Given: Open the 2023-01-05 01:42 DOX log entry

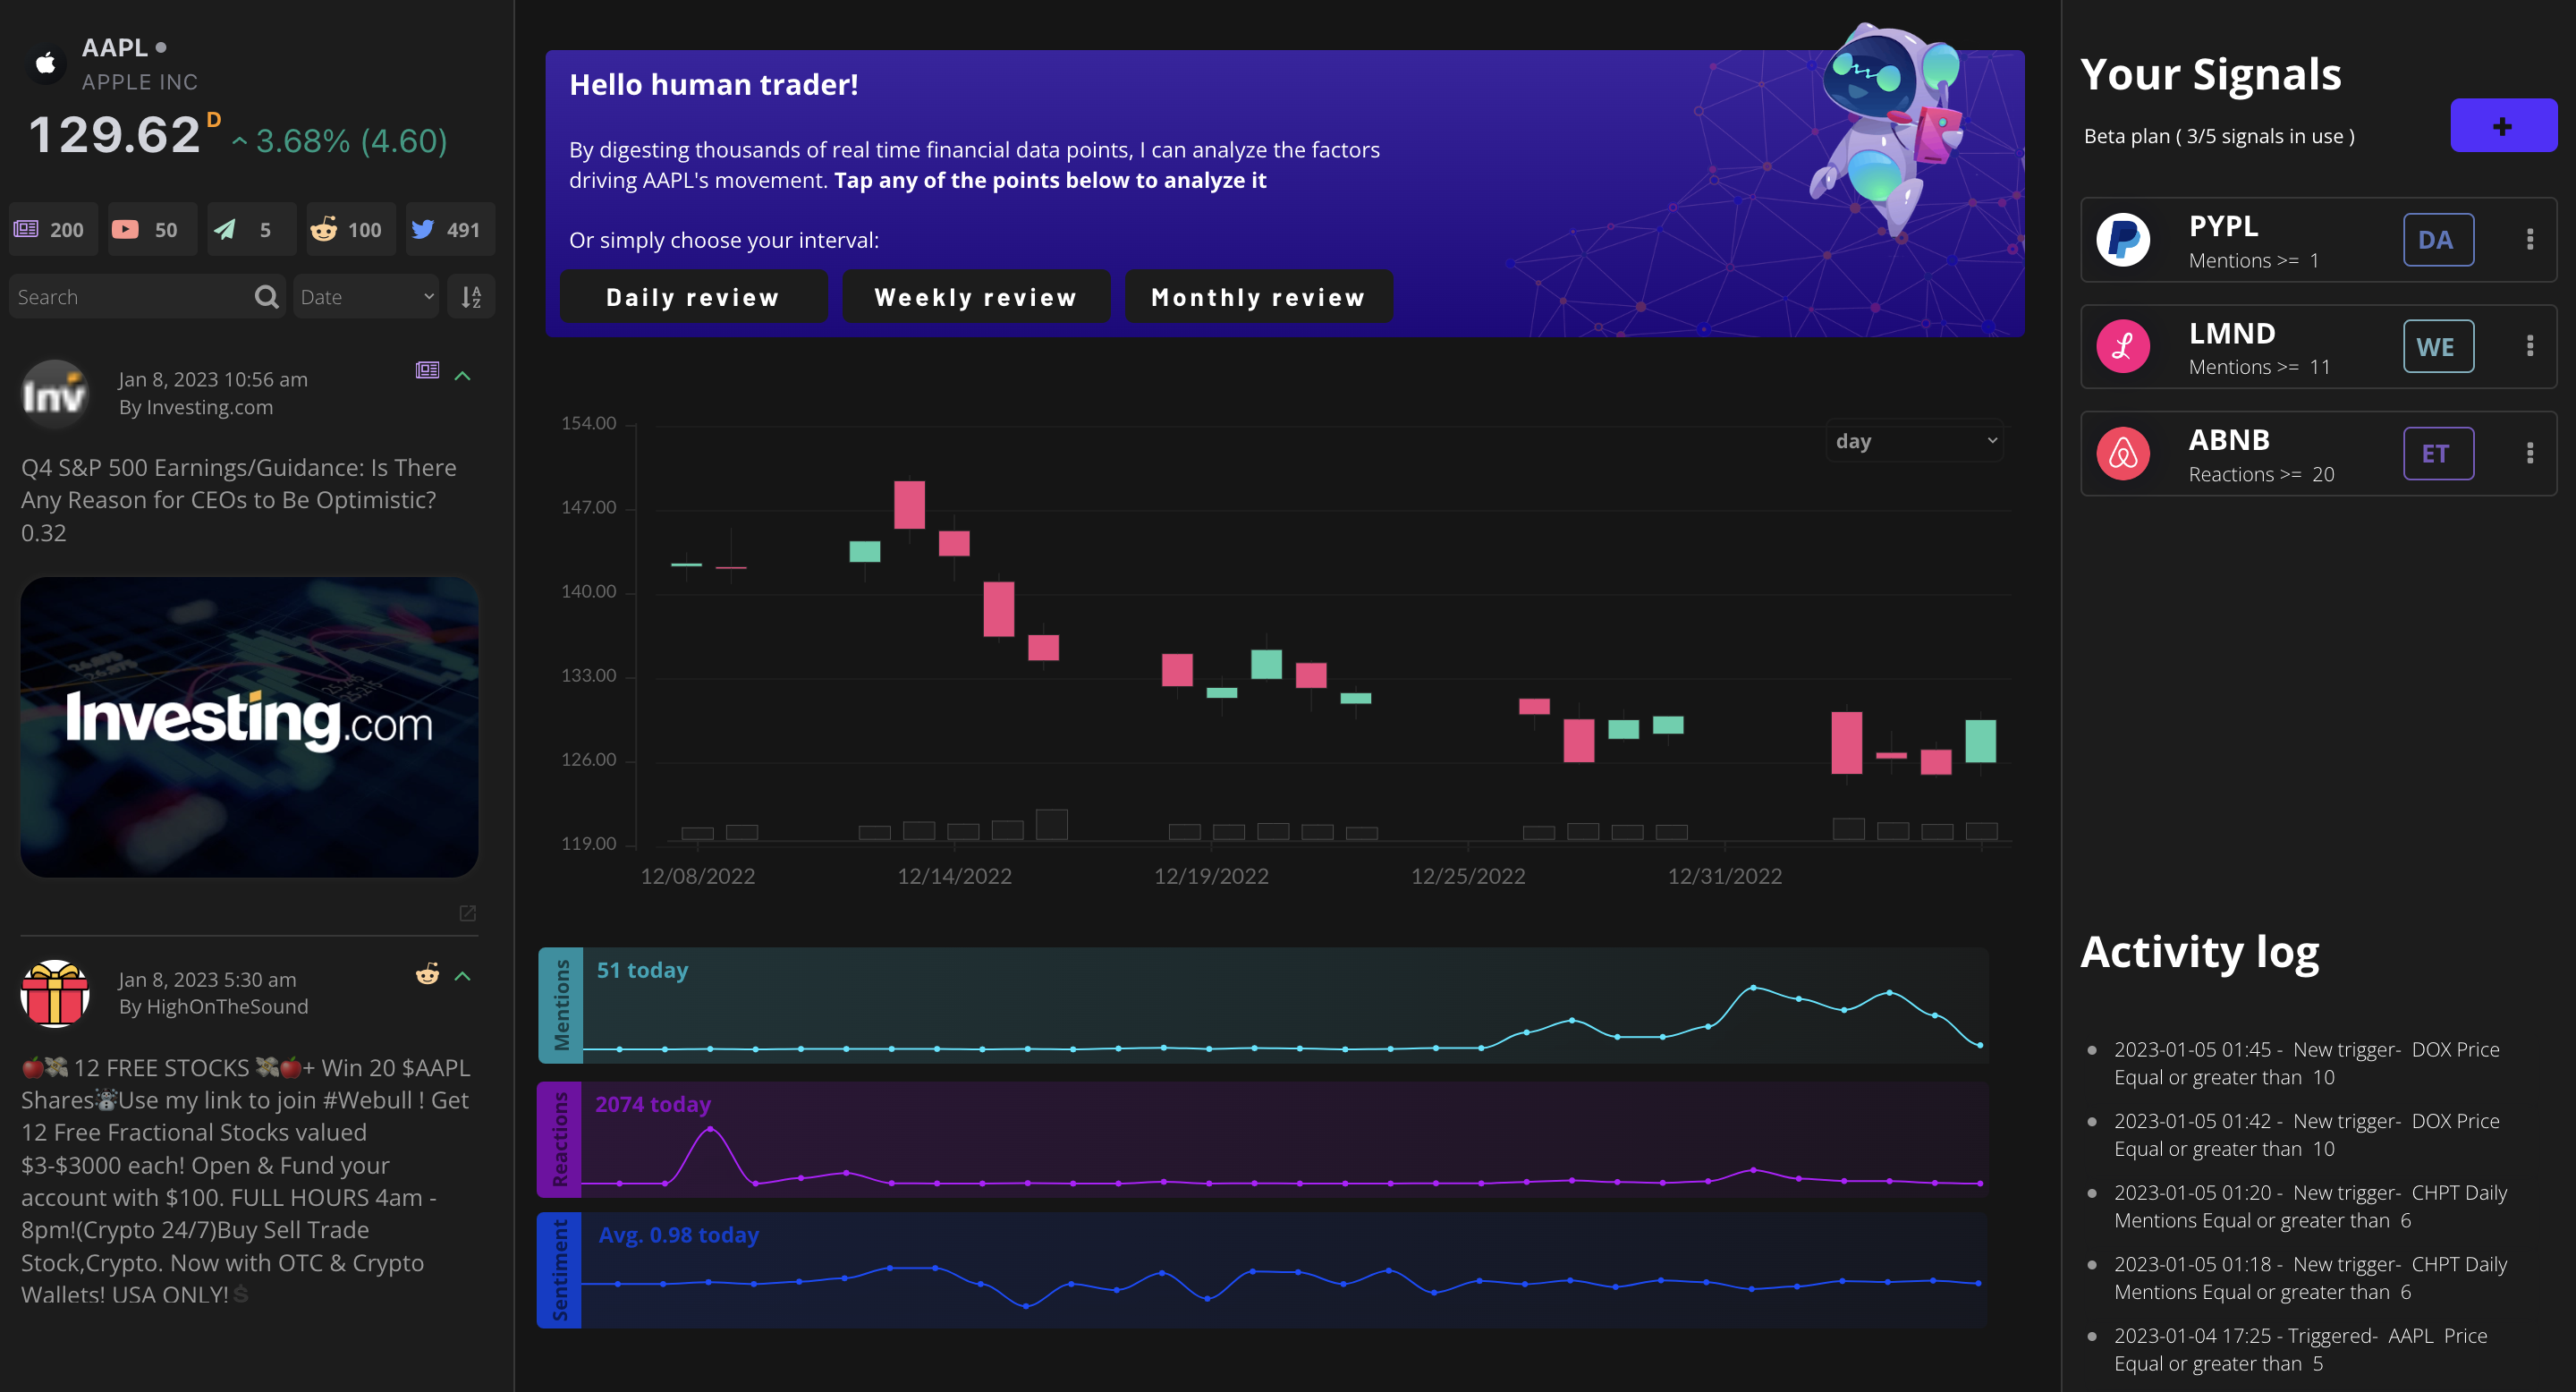Looking at the screenshot, I should tap(2307, 1135).
